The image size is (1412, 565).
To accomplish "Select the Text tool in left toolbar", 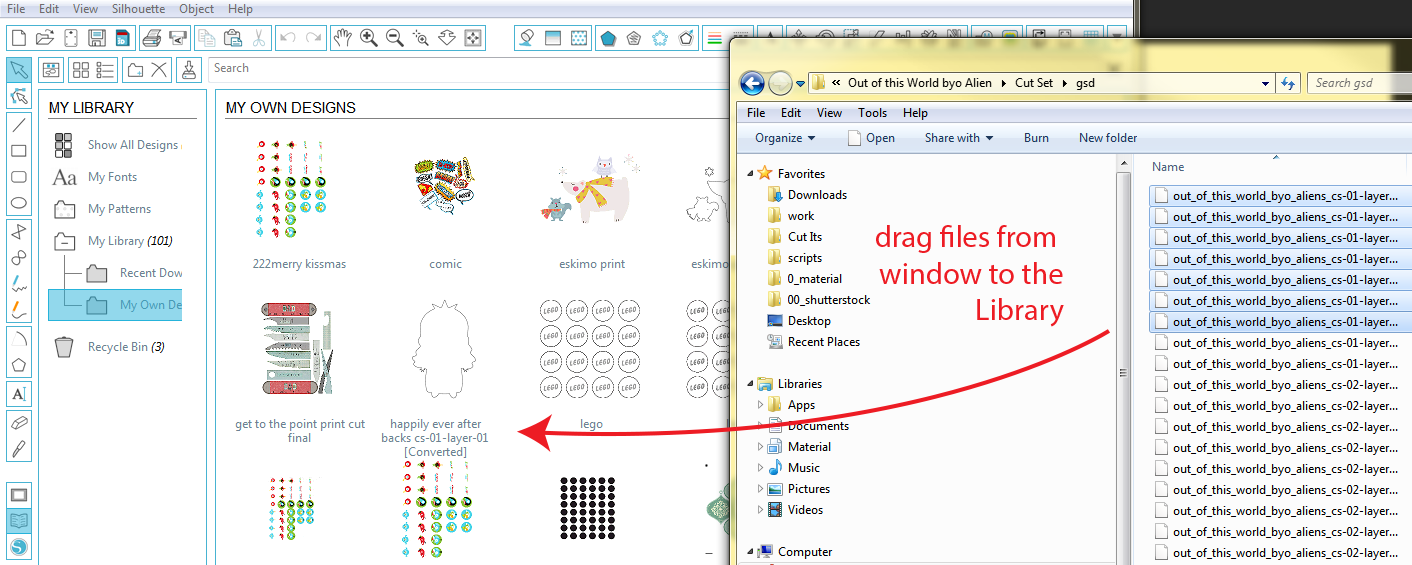I will coord(19,393).
